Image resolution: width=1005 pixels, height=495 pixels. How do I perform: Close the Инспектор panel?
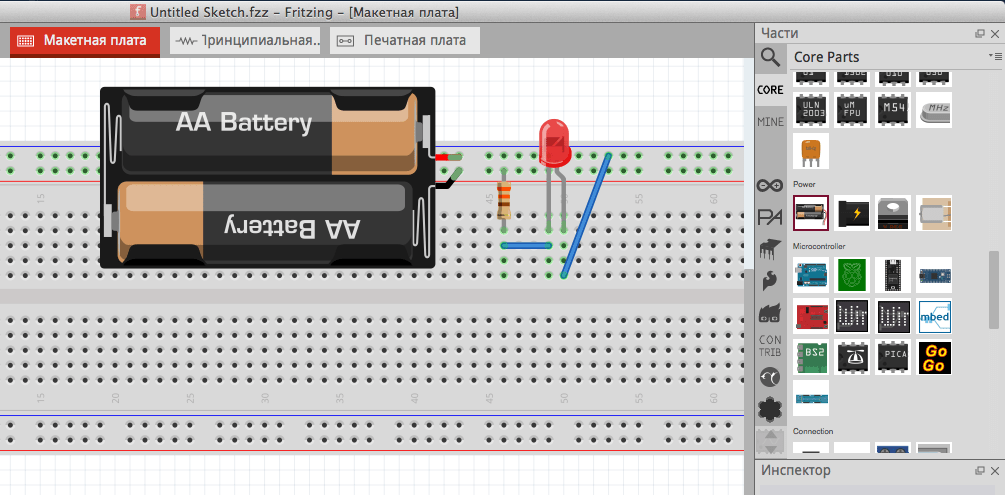coord(994,470)
